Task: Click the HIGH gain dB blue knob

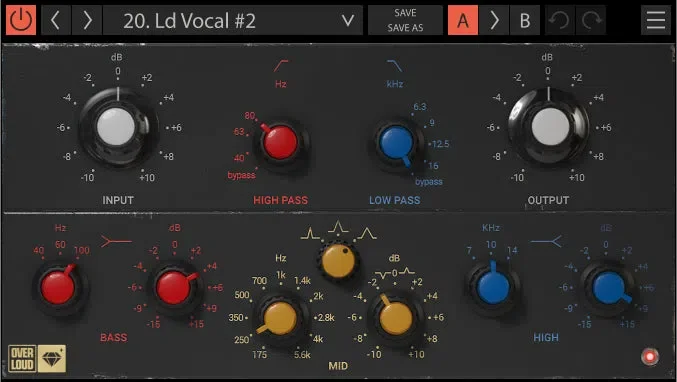Action: (610, 288)
